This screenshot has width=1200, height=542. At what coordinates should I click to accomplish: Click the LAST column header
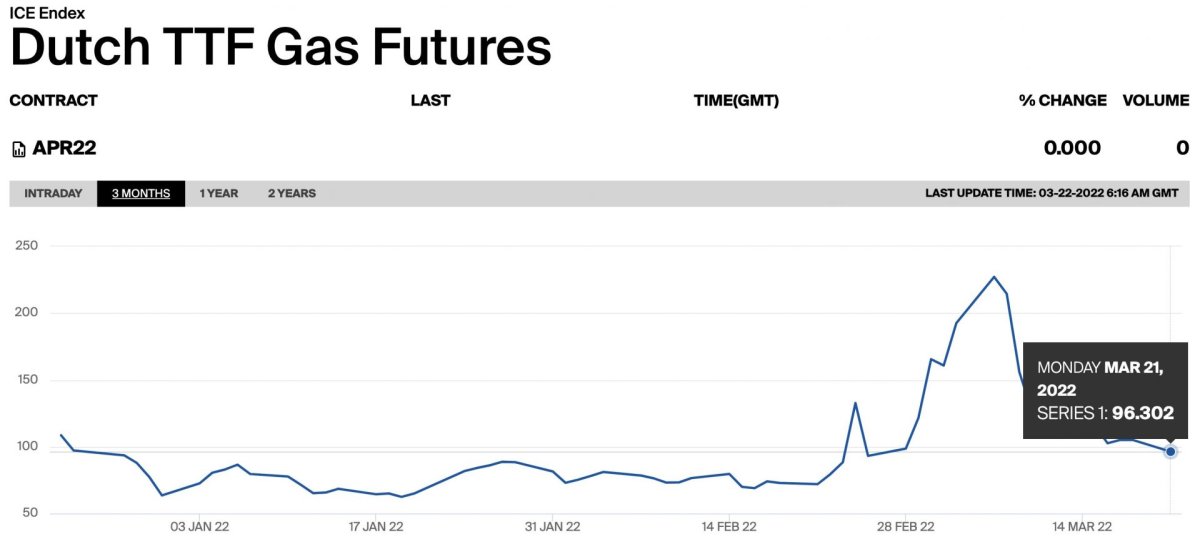pos(430,100)
